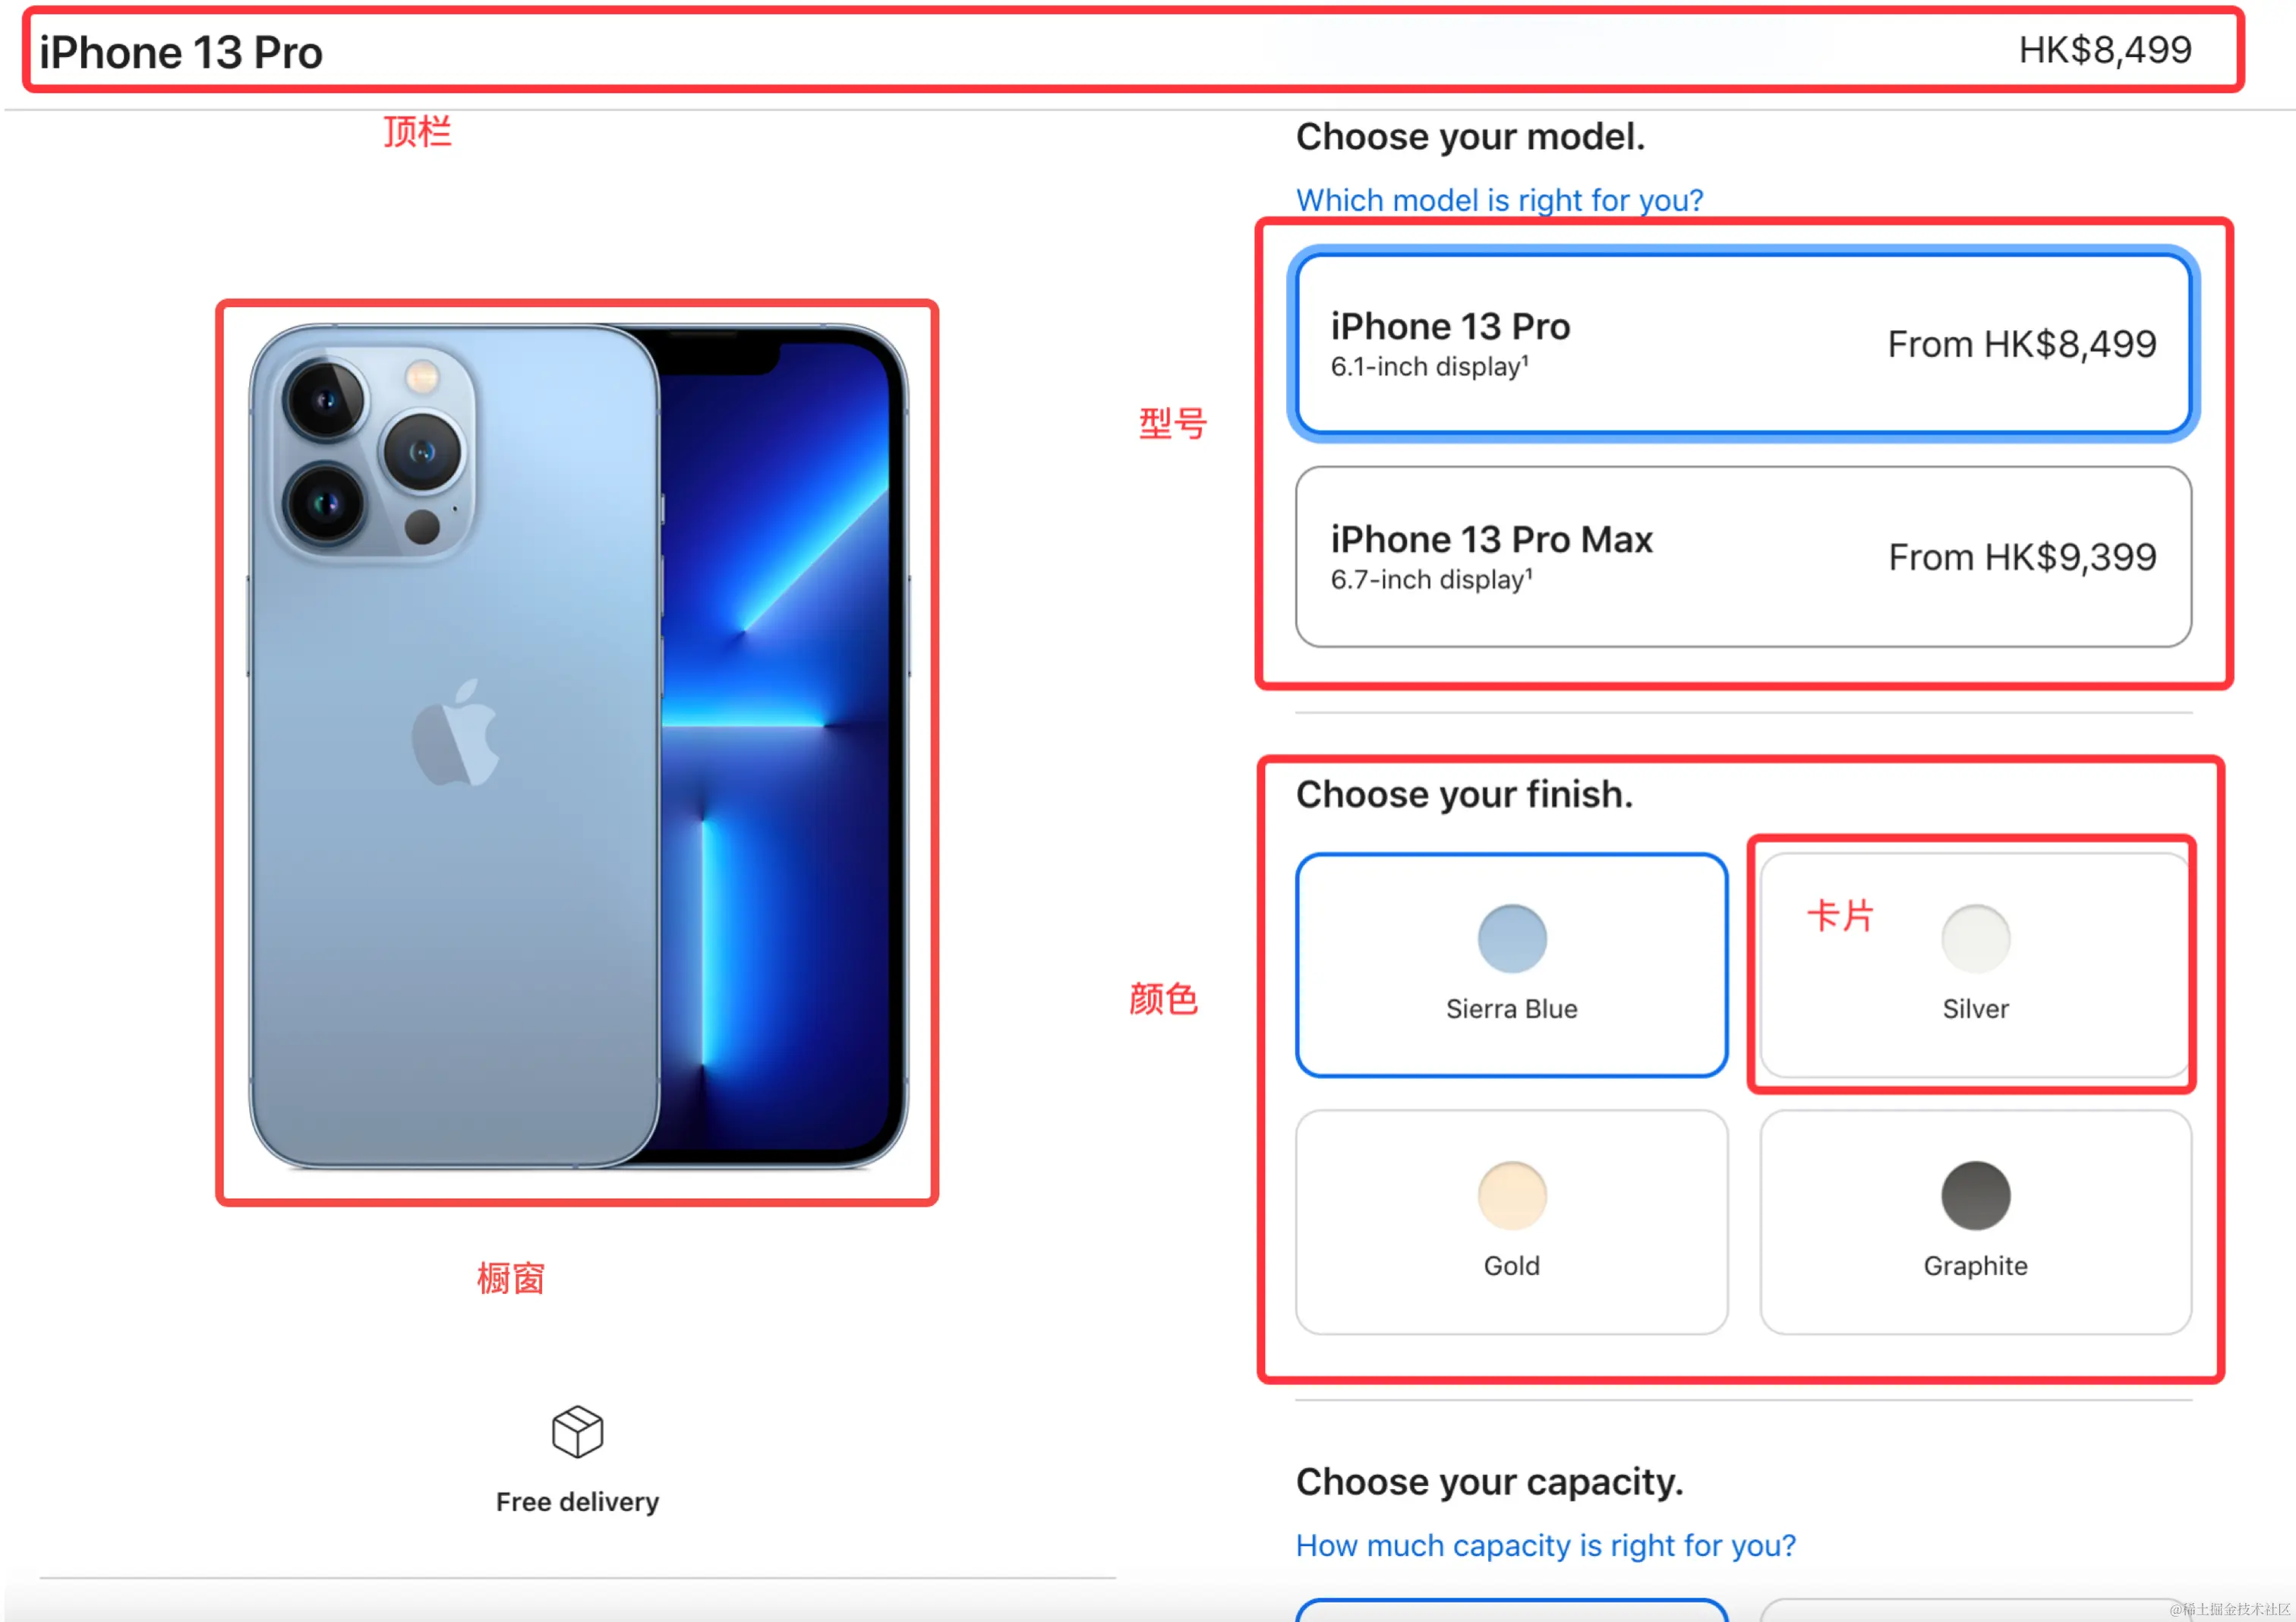This screenshot has height=1622, width=2296.
Task: Click the Silver finish label
Action: pos(1975,1008)
